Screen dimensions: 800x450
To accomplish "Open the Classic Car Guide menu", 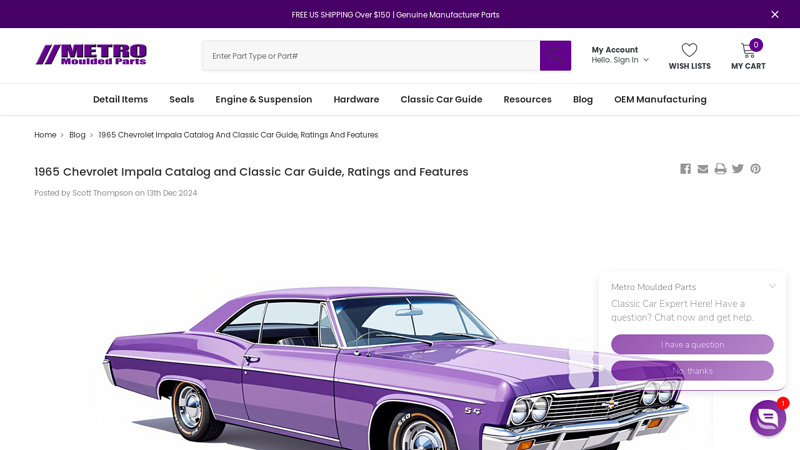I will coord(441,99).
